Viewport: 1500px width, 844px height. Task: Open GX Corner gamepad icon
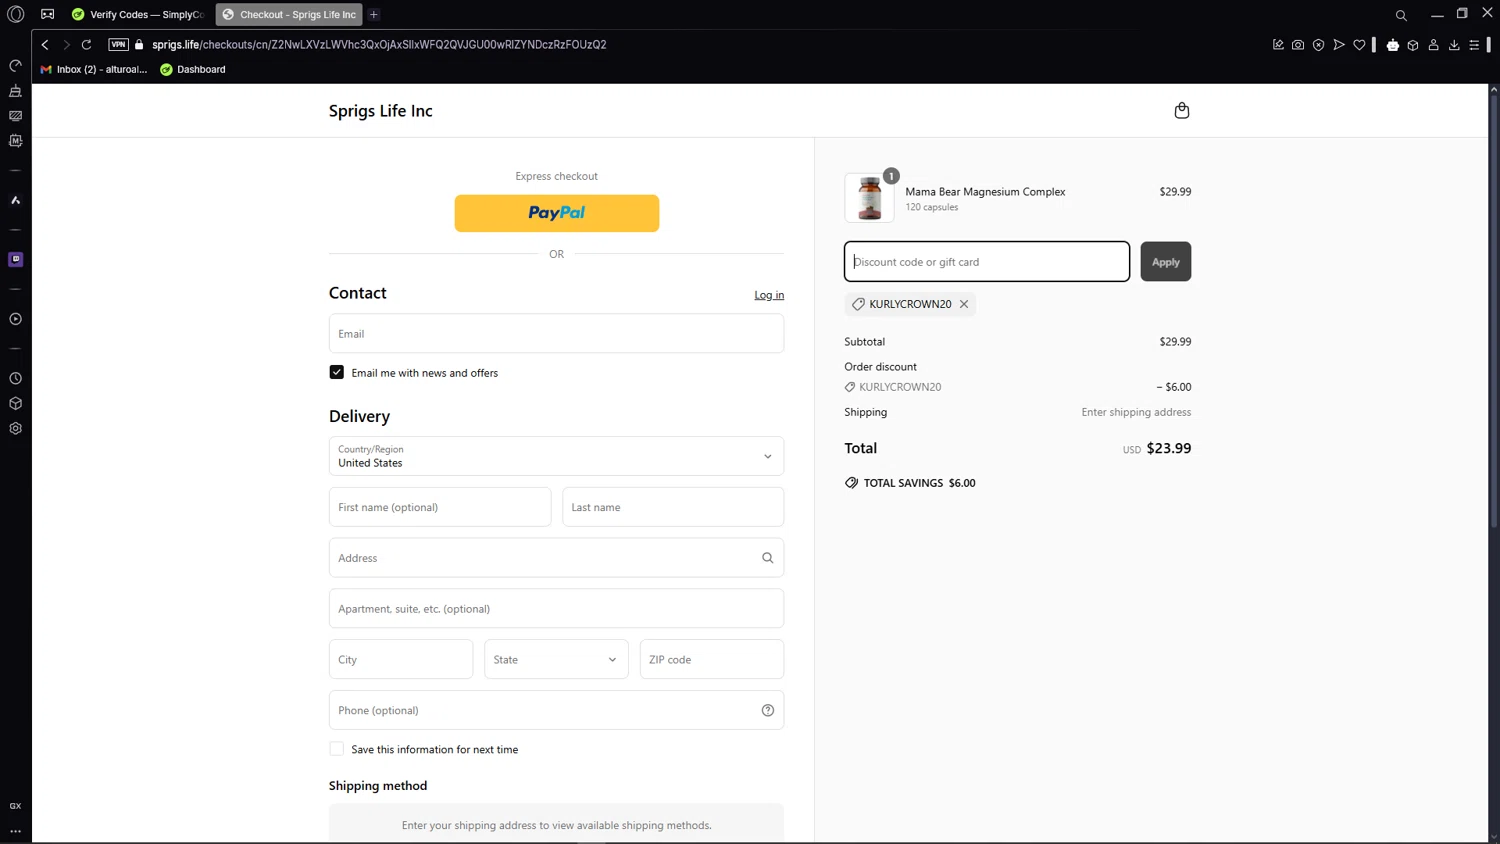(x=47, y=14)
